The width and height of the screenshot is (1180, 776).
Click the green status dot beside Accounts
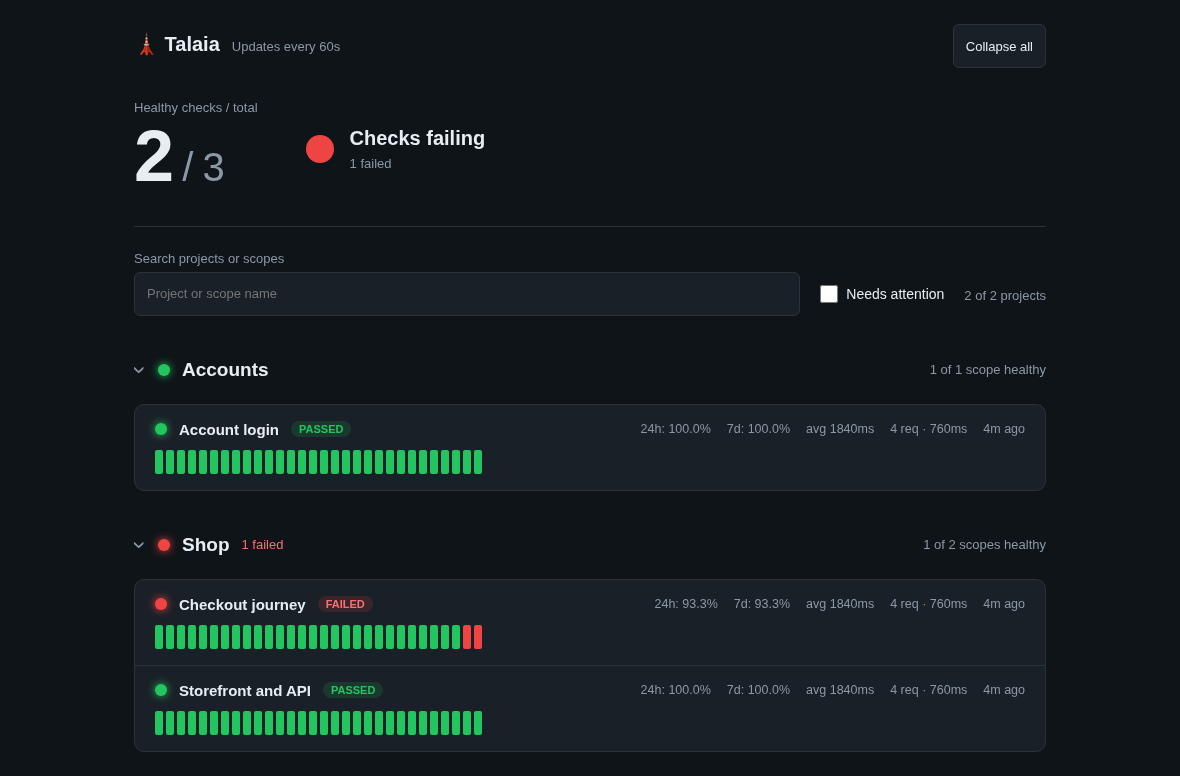[x=164, y=370]
